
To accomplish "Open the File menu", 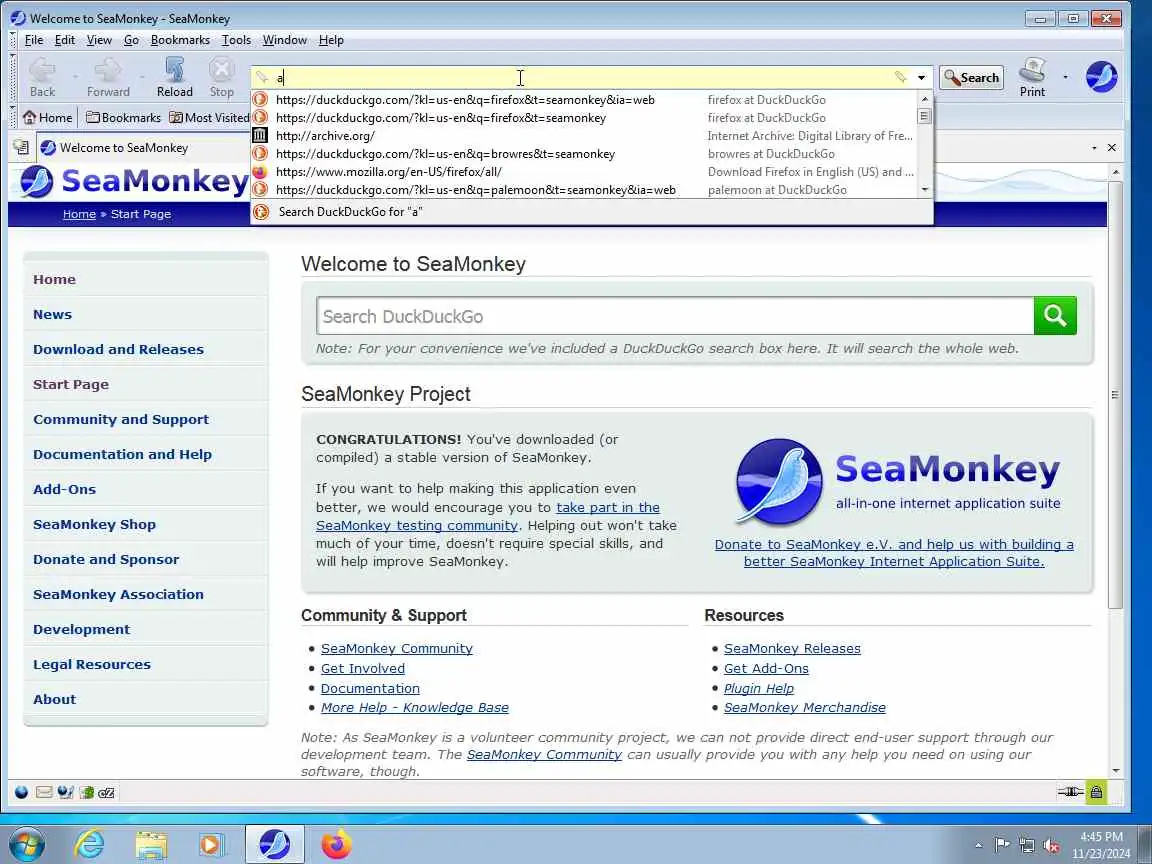I will click(x=34, y=40).
